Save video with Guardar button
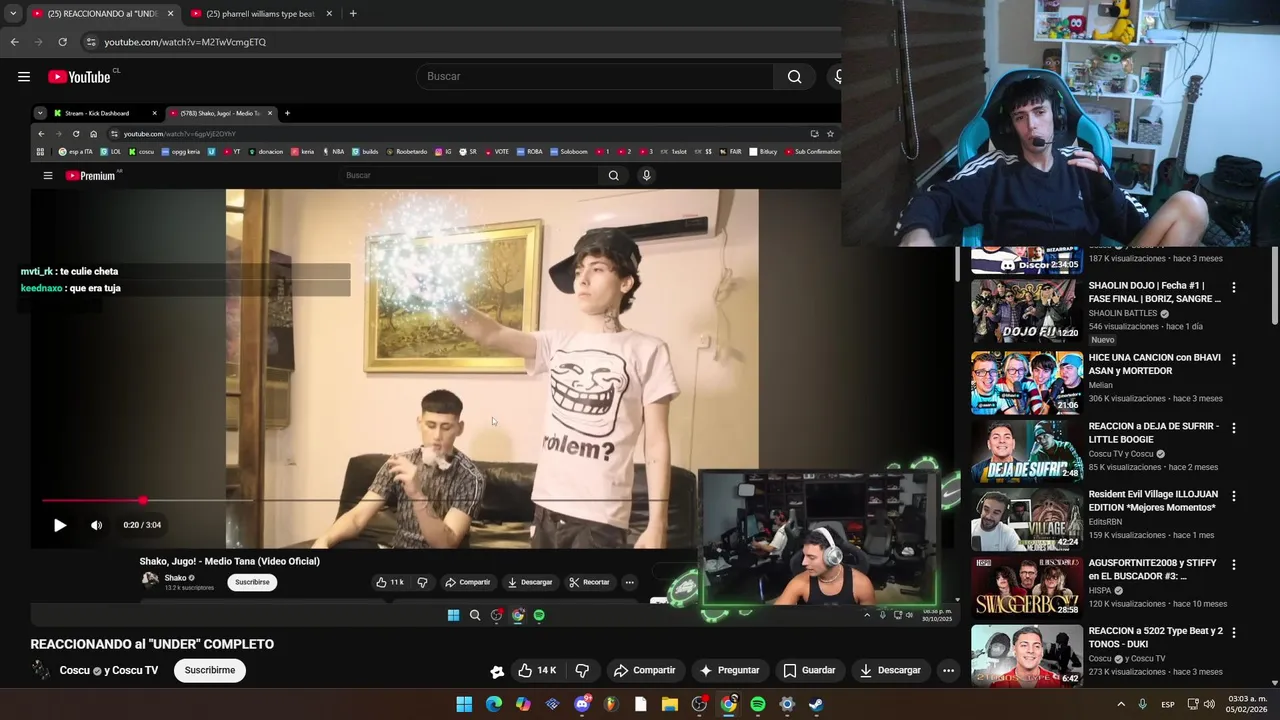 pyautogui.click(x=809, y=670)
